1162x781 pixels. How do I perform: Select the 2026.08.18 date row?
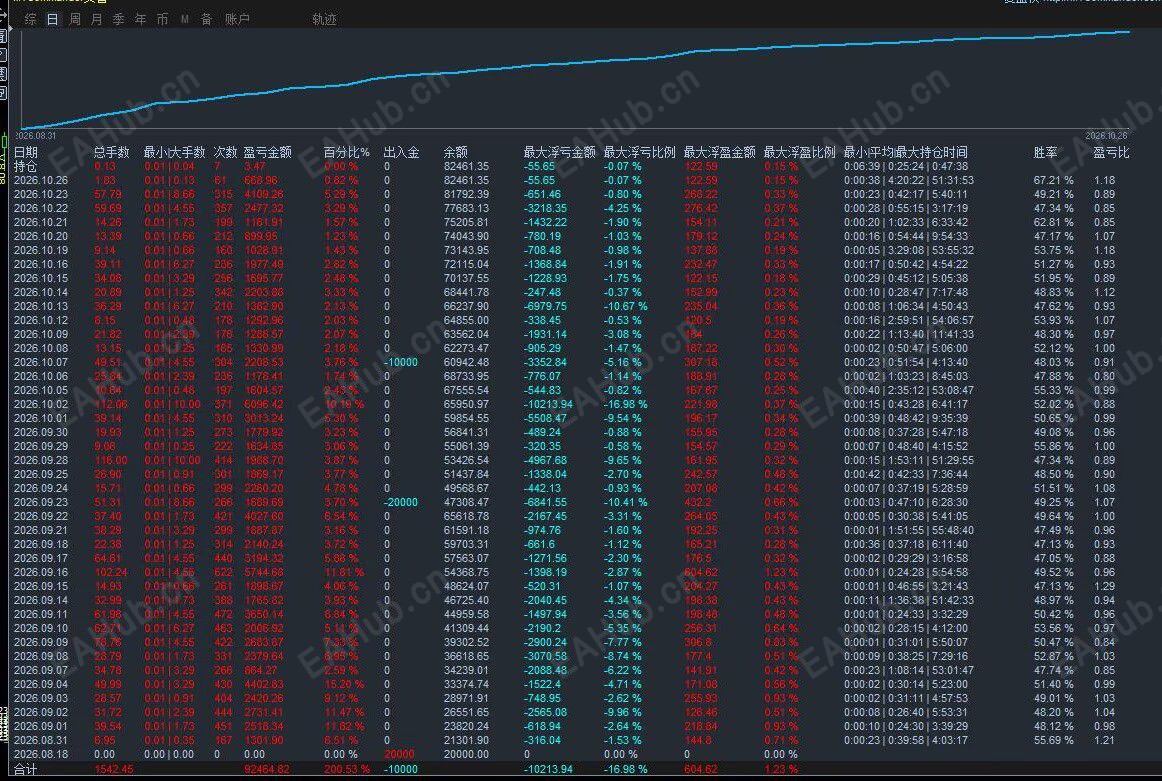click(x=41, y=754)
